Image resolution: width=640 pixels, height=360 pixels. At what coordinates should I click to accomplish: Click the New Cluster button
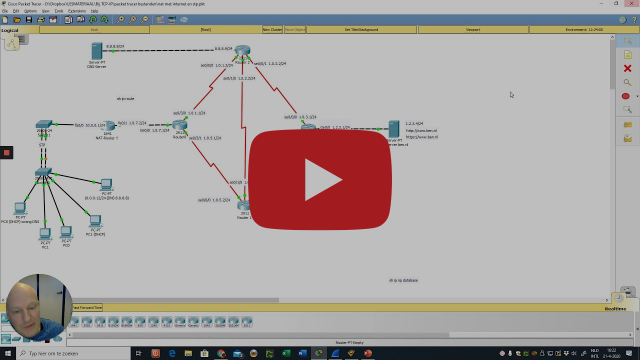pyautogui.click(x=272, y=30)
